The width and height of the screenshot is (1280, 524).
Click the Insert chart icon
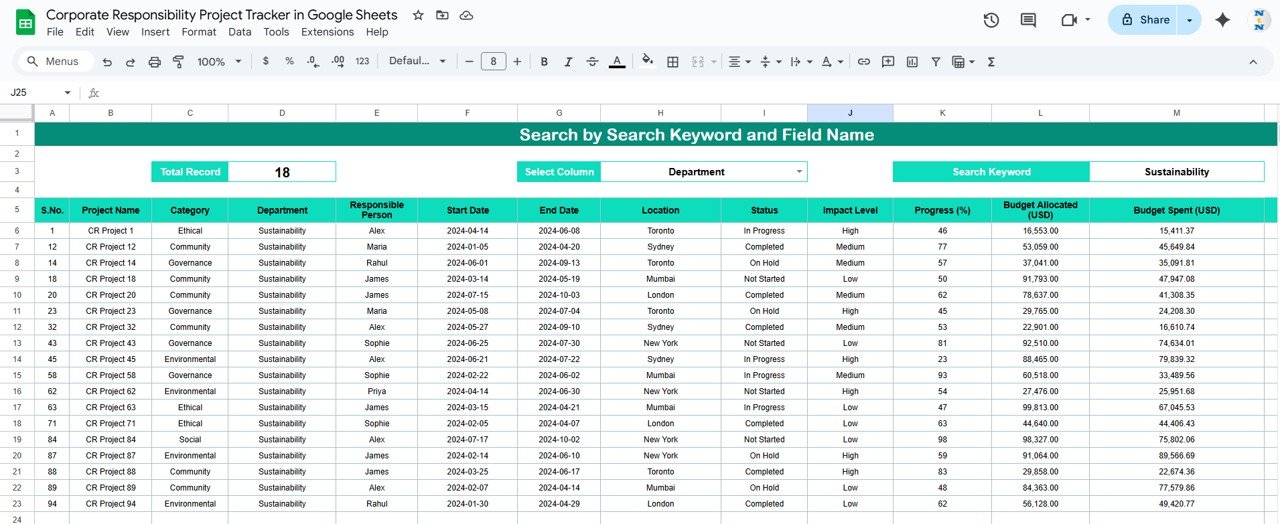912,62
